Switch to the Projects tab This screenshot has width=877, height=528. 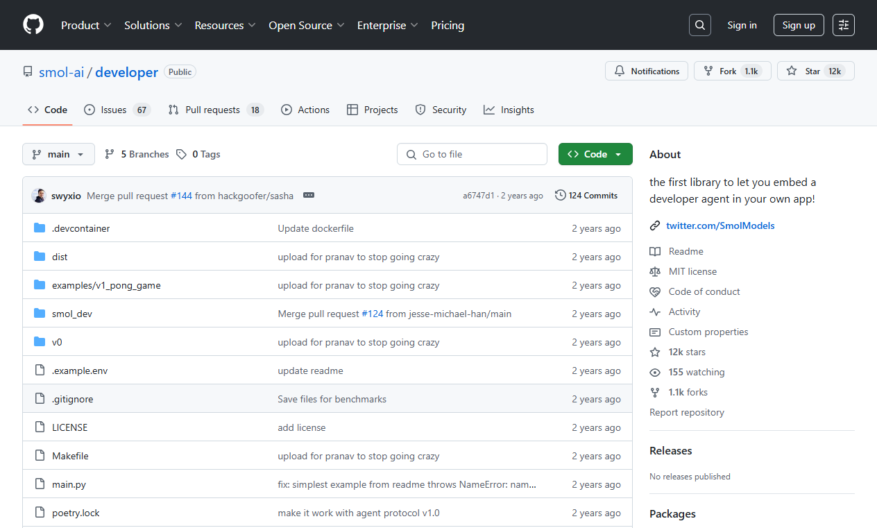click(x=373, y=110)
